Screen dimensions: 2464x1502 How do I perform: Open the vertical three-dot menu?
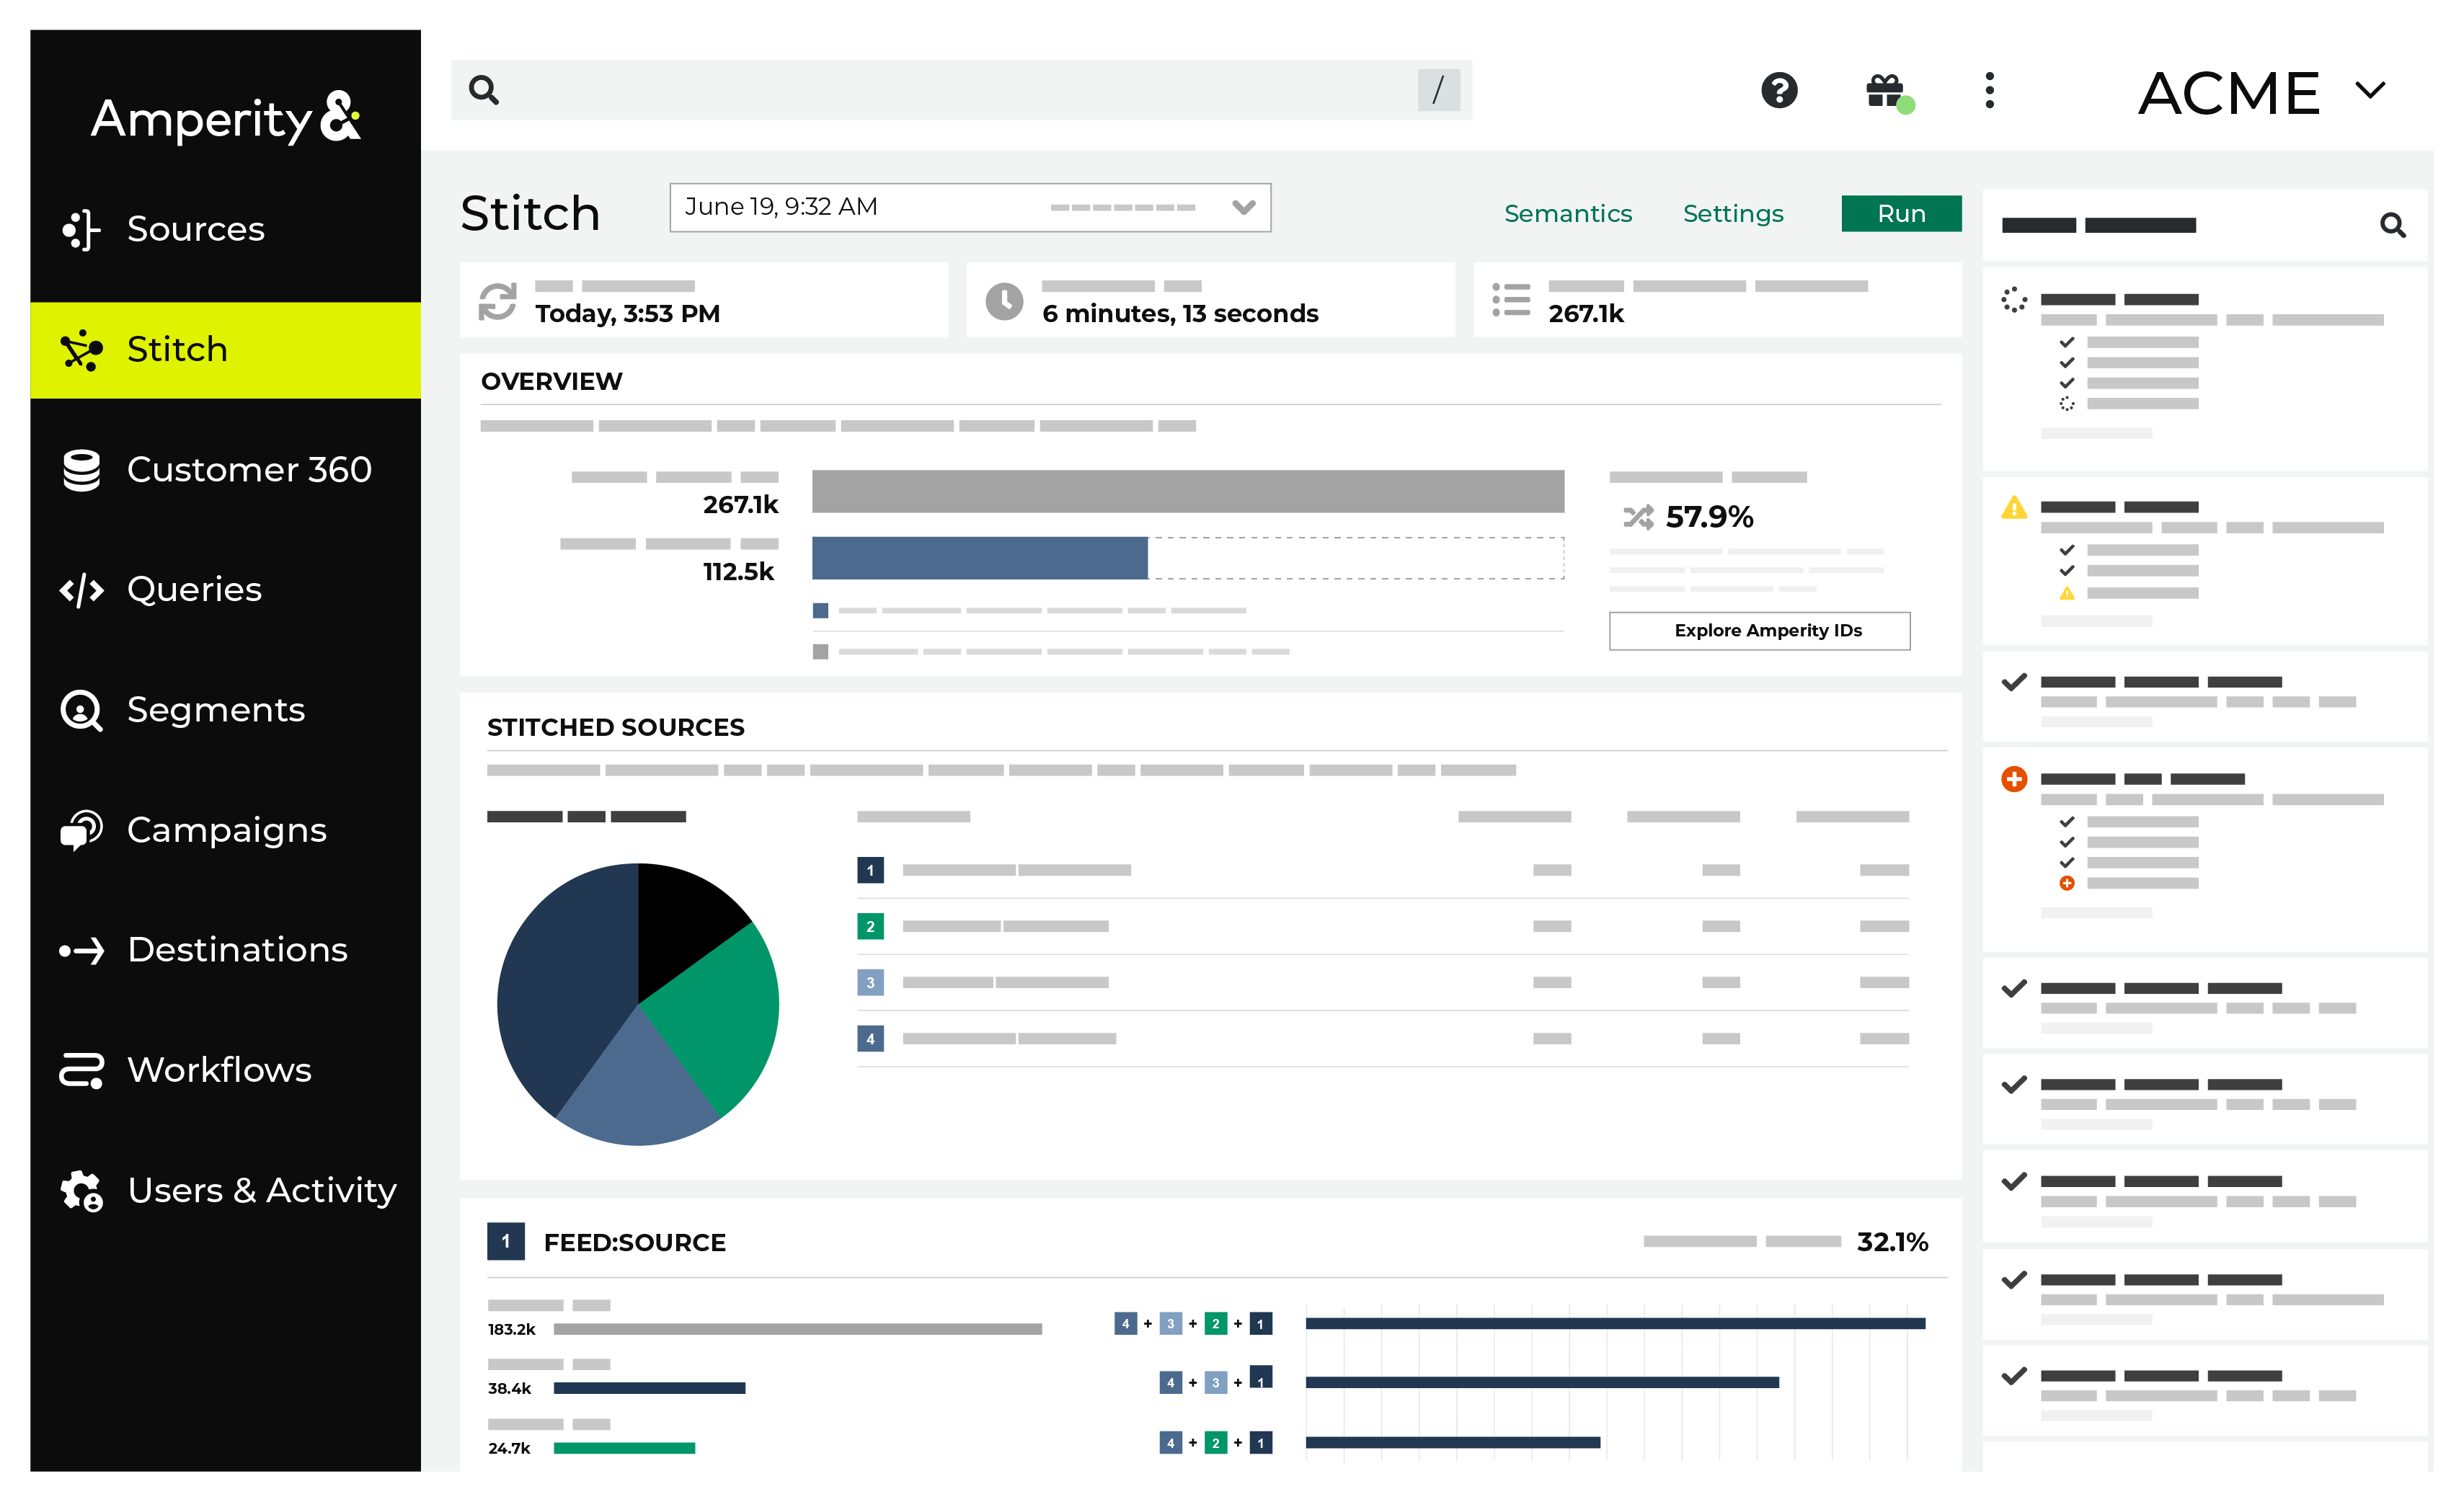click(x=1989, y=91)
